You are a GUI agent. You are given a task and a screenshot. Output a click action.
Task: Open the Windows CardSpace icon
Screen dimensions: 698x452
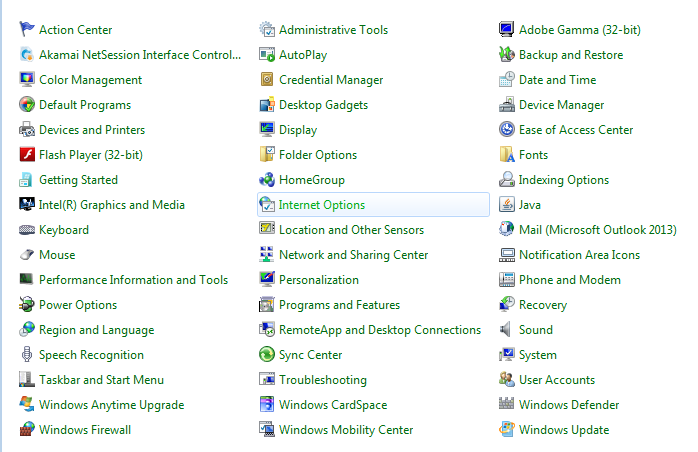point(267,404)
